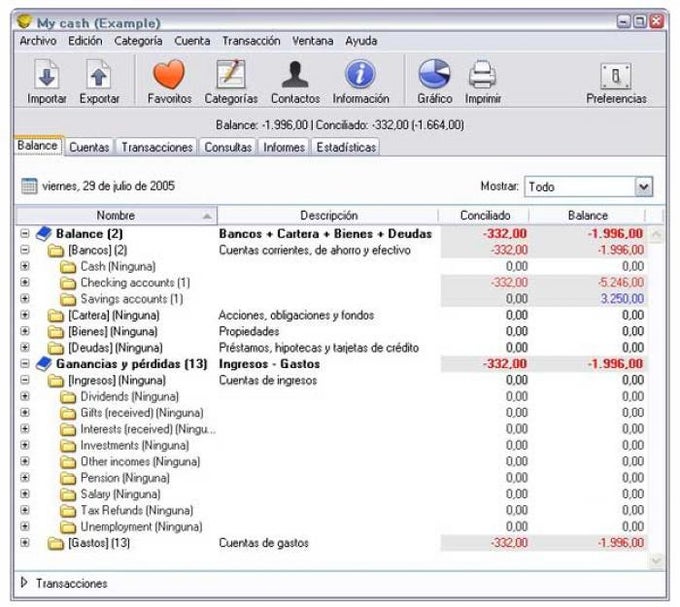Click the folder icon of [Gastos] (13)

click(x=56, y=543)
